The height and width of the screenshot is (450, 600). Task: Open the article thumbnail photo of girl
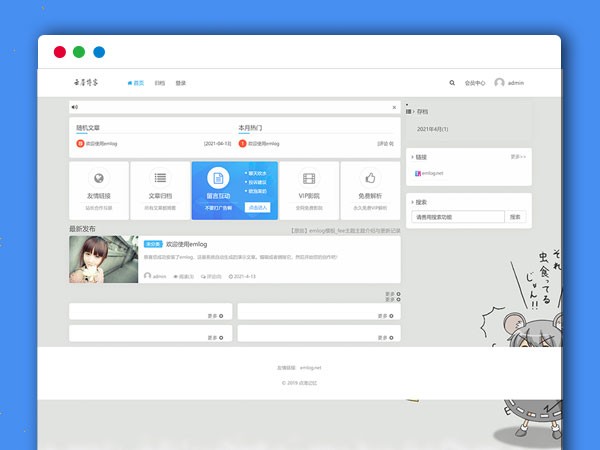pyautogui.click(x=104, y=260)
